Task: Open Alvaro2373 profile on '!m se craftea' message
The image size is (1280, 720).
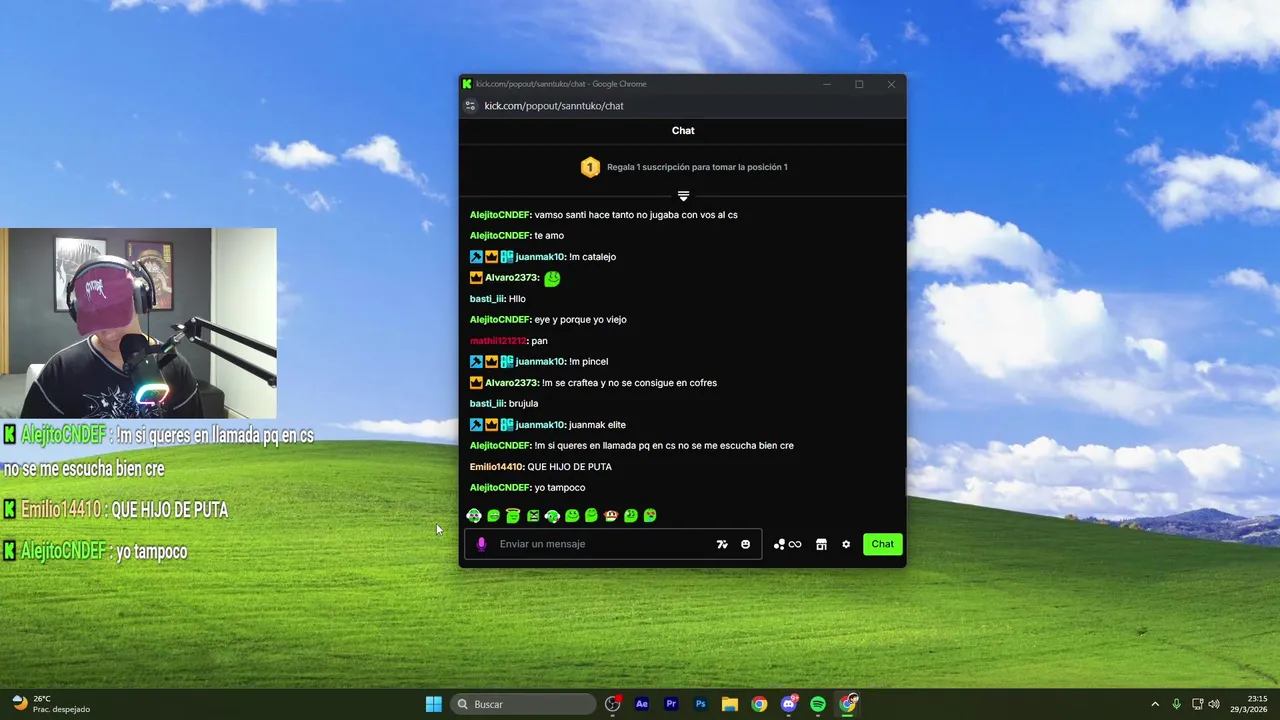Action: [x=512, y=383]
